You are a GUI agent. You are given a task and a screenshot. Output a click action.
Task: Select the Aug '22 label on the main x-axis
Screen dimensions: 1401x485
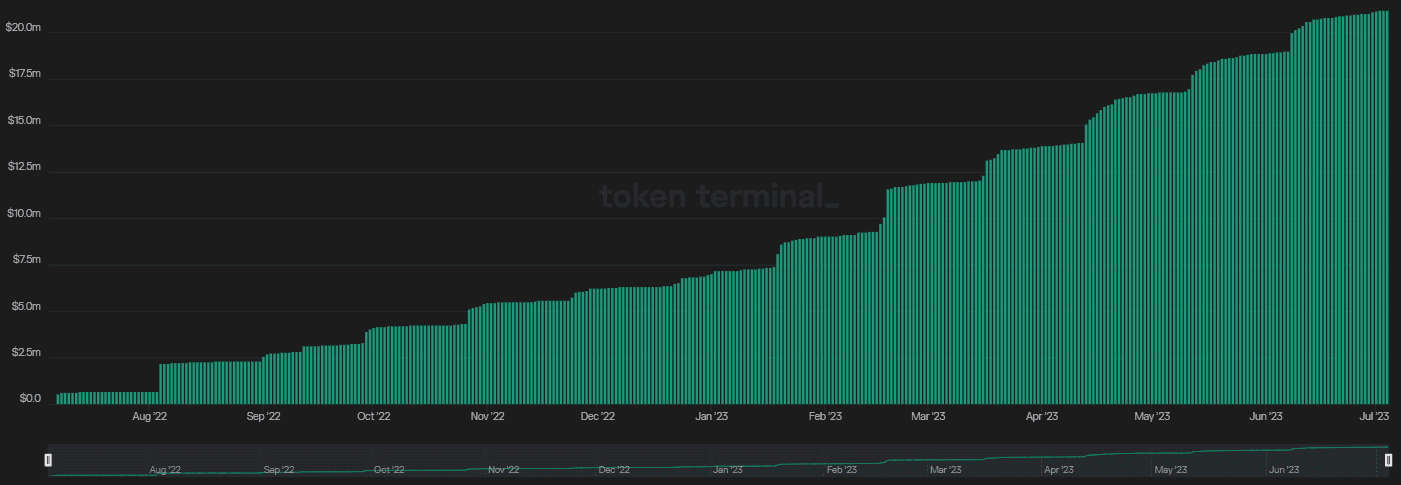(x=150, y=416)
